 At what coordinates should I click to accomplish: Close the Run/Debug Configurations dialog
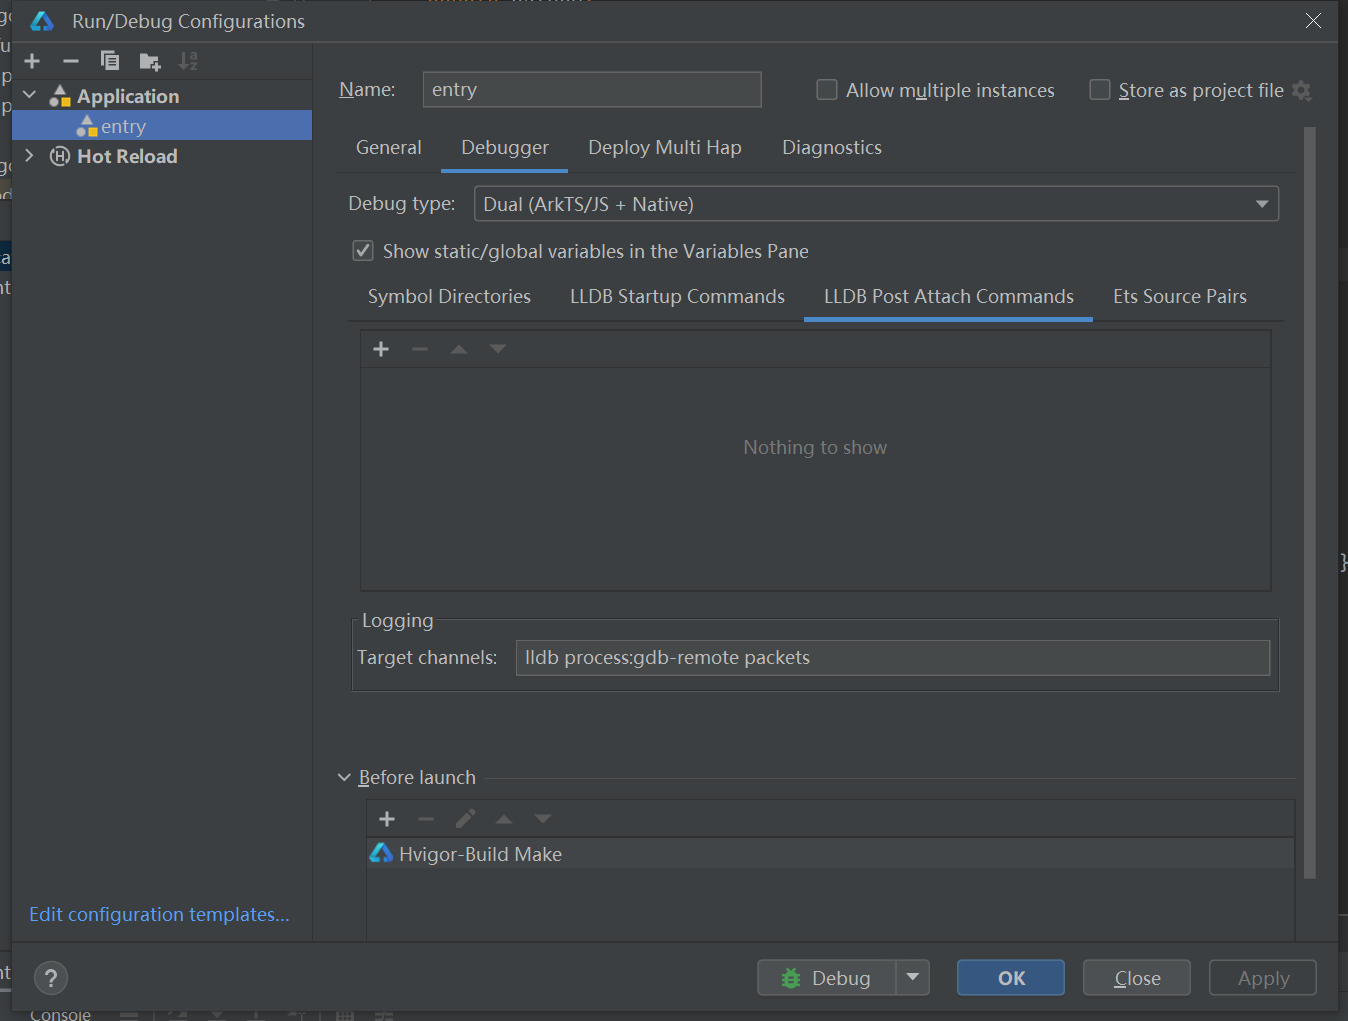1313,21
